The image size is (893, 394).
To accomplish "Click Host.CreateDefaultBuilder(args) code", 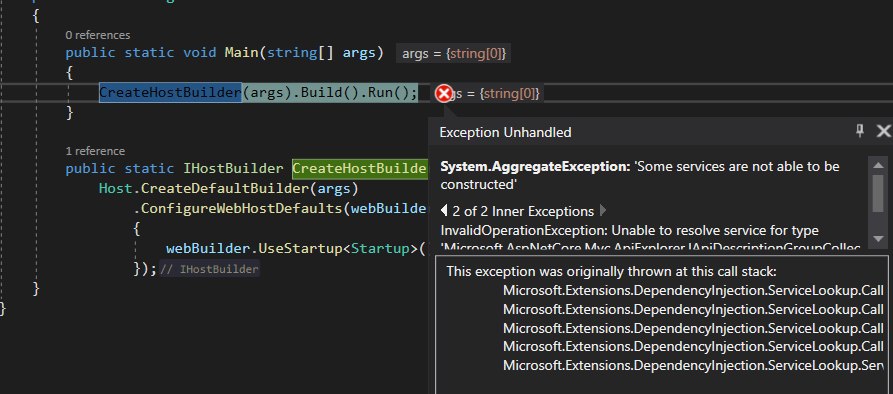I will (x=228, y=188).
